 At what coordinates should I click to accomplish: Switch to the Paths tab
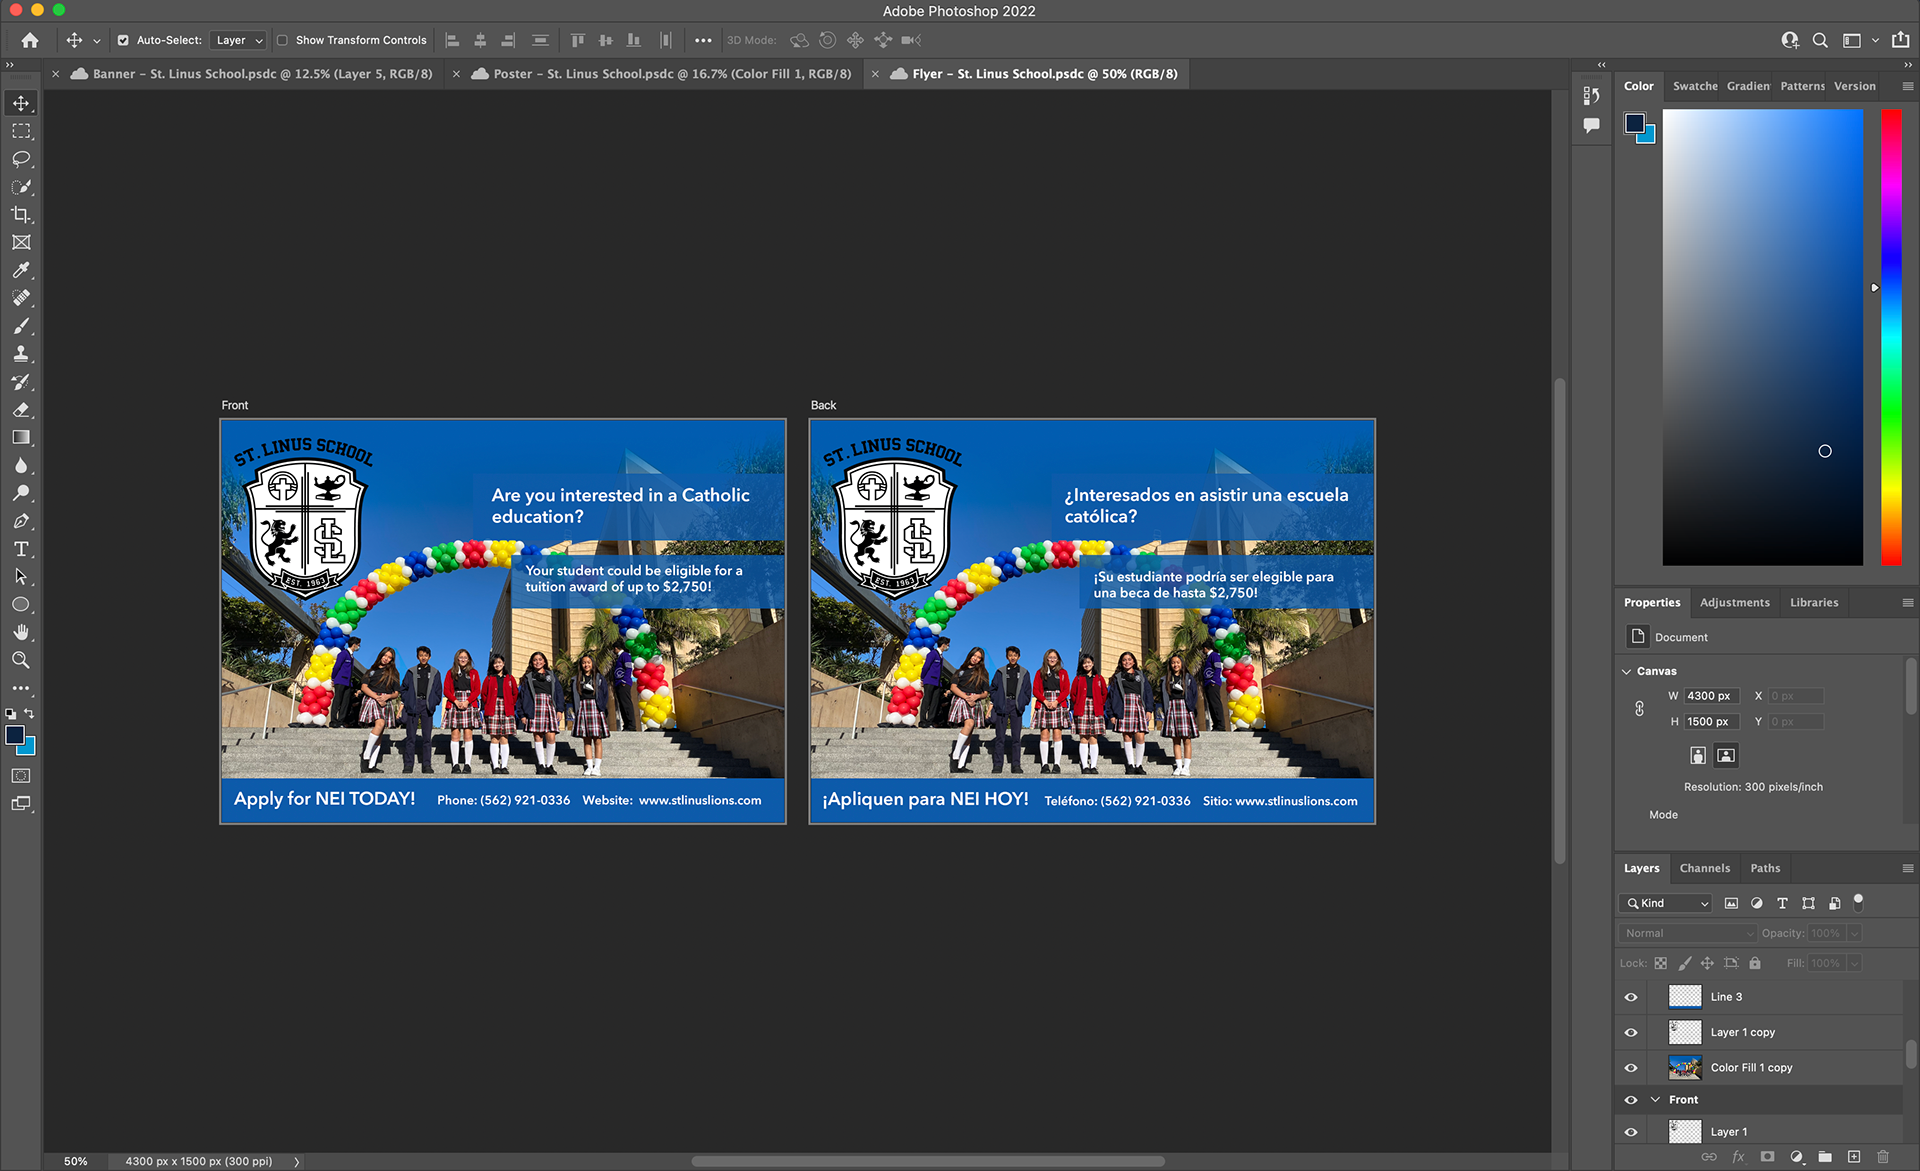(x=1765, y=868)
